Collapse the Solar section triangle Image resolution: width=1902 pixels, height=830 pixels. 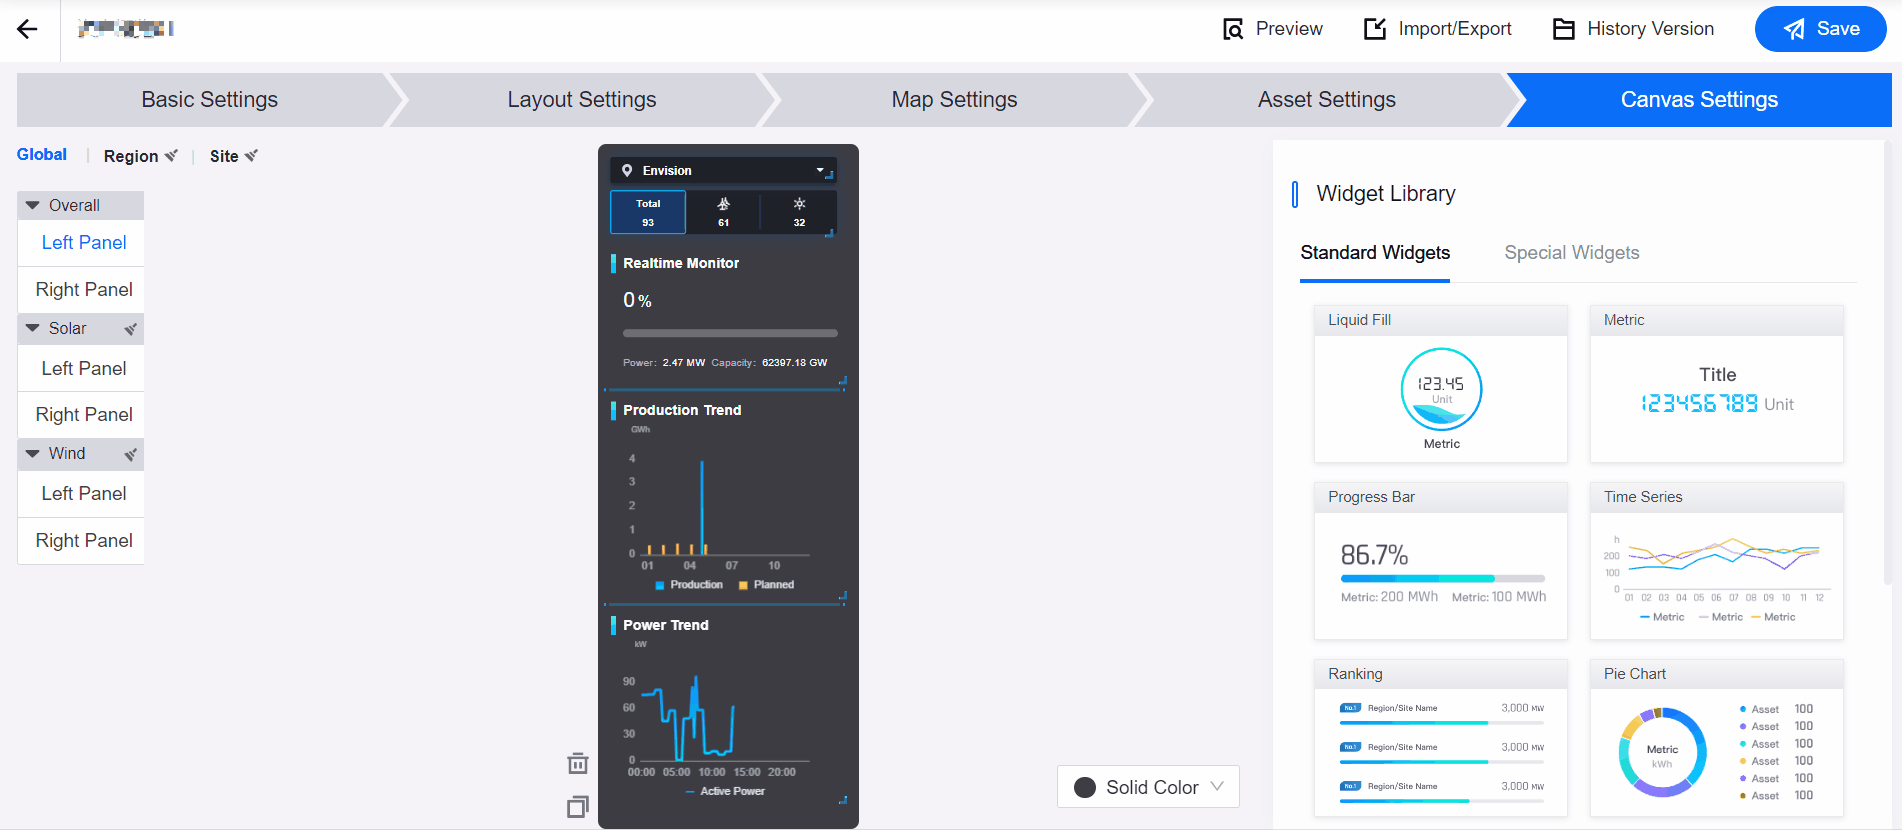click(33, 328)
